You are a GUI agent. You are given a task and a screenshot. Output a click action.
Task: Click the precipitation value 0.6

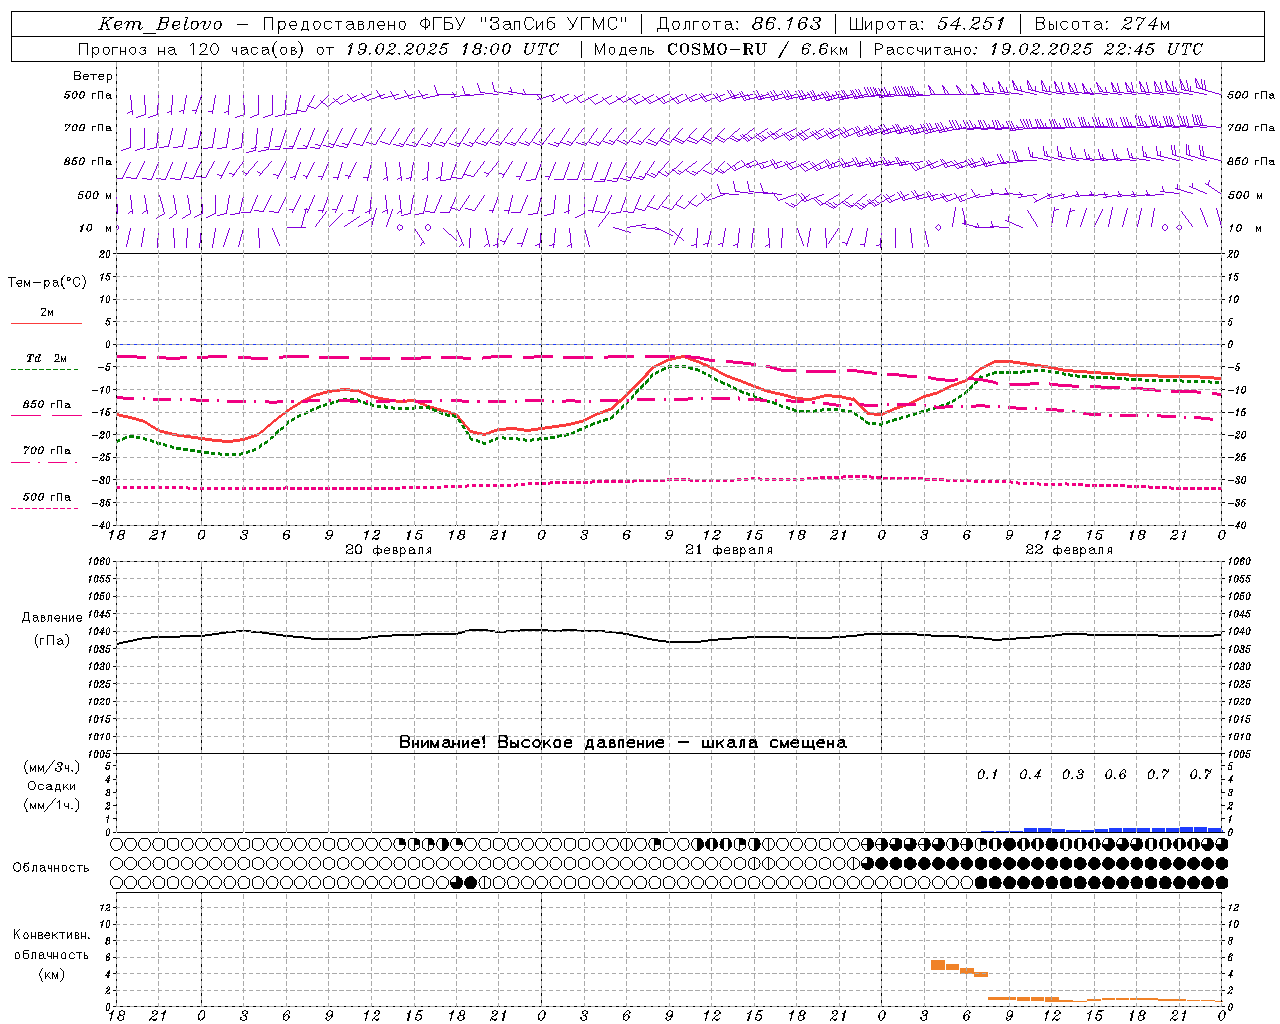(x=1115, y=774)
